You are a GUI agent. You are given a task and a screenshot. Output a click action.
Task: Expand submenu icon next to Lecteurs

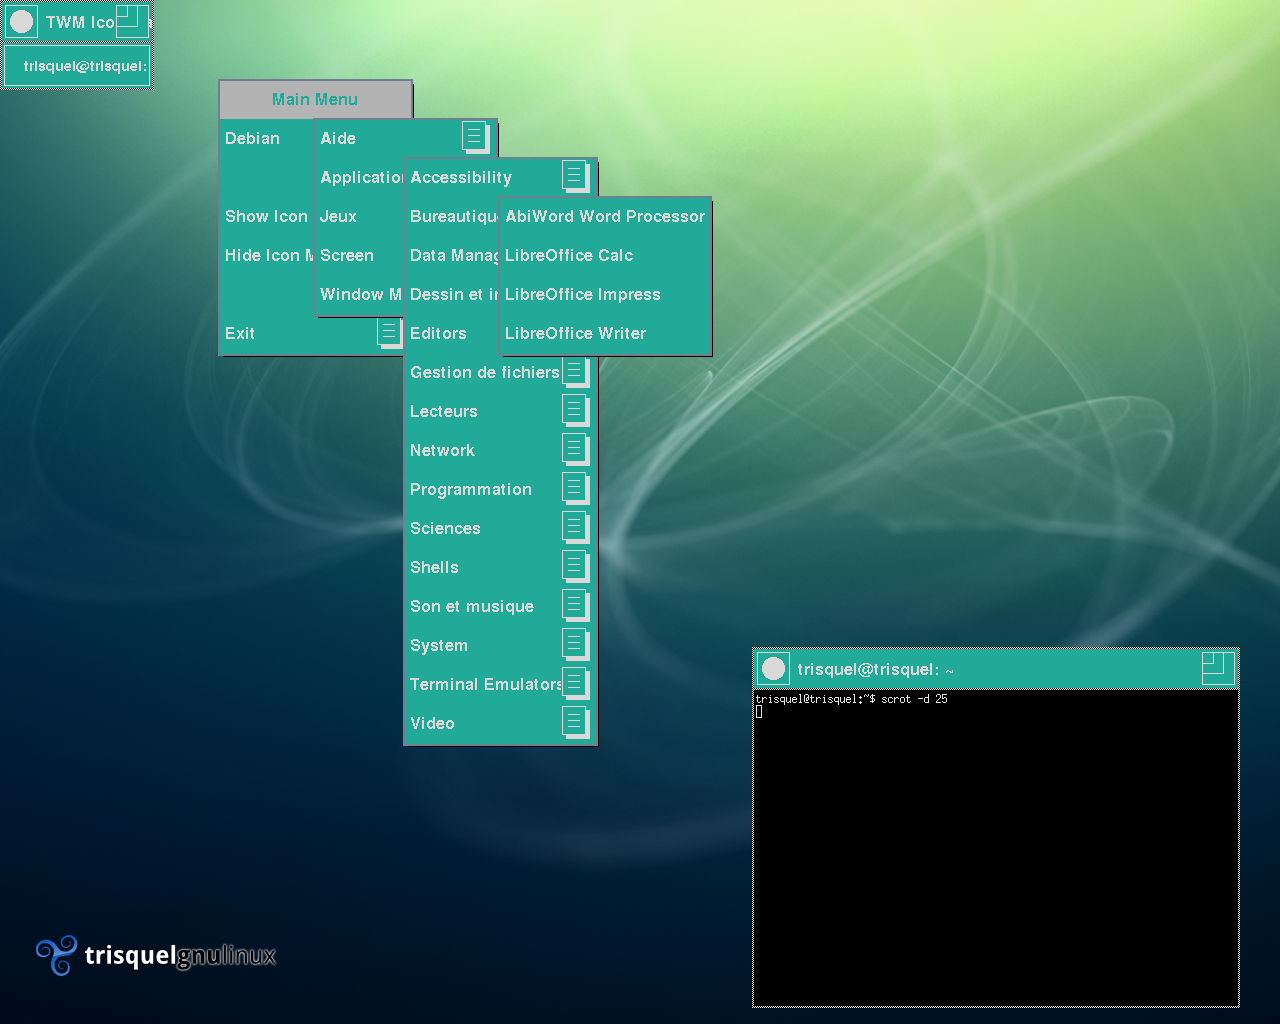click(575, 410)
